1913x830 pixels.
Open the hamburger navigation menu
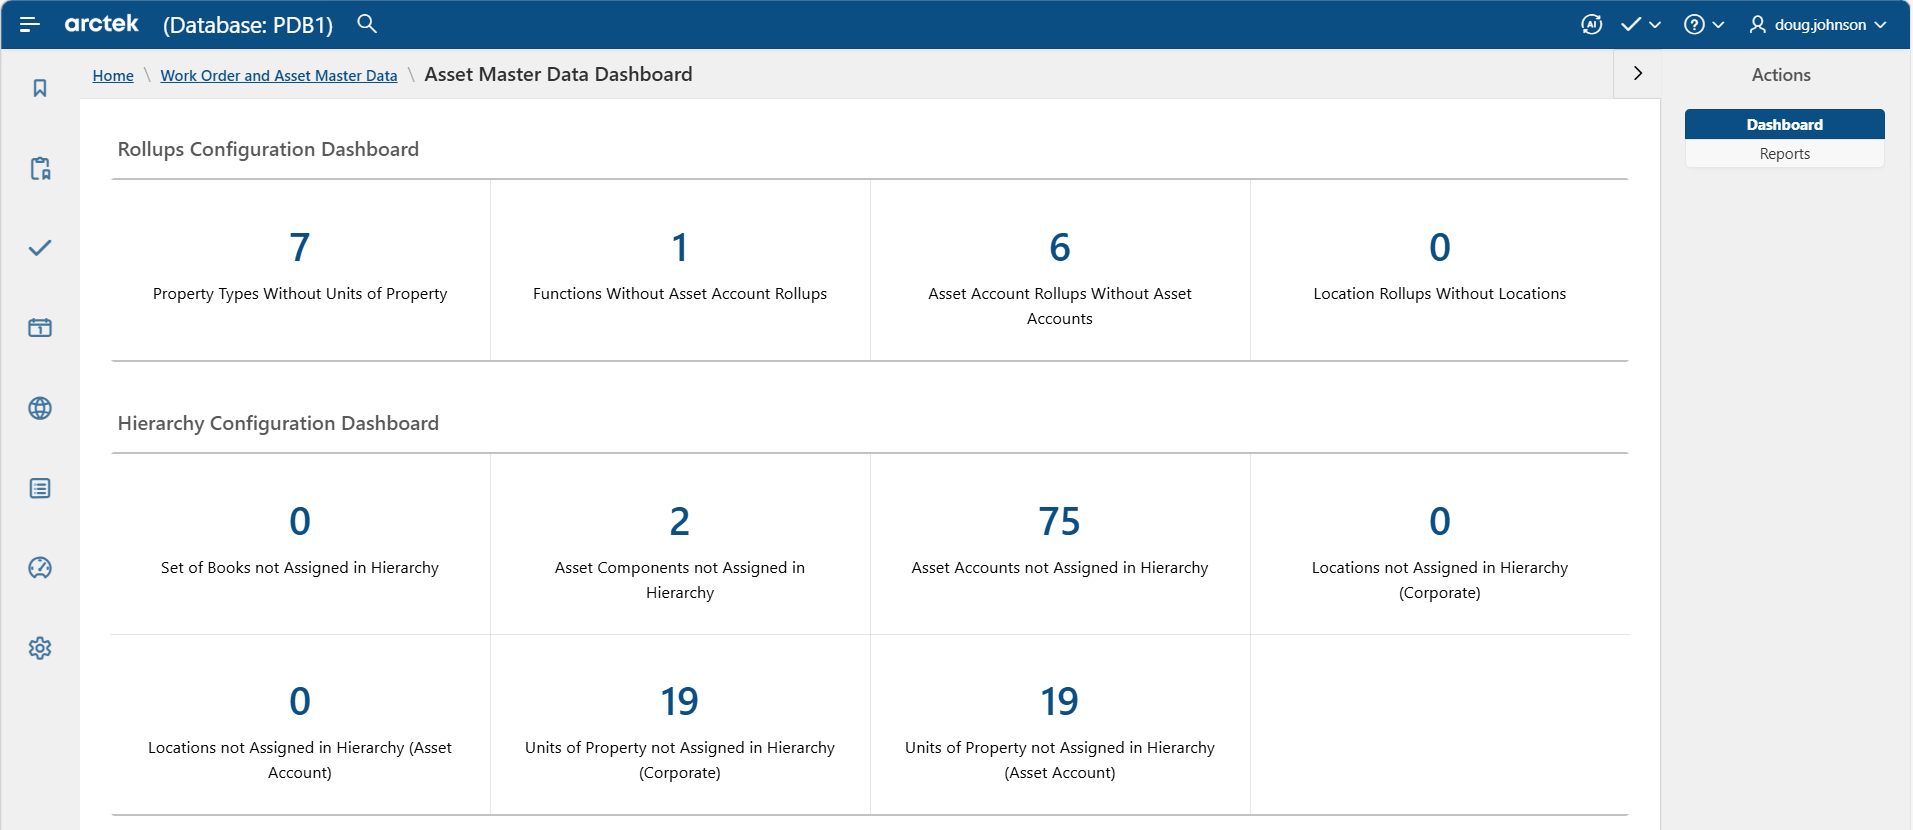[x=29, y=24]
